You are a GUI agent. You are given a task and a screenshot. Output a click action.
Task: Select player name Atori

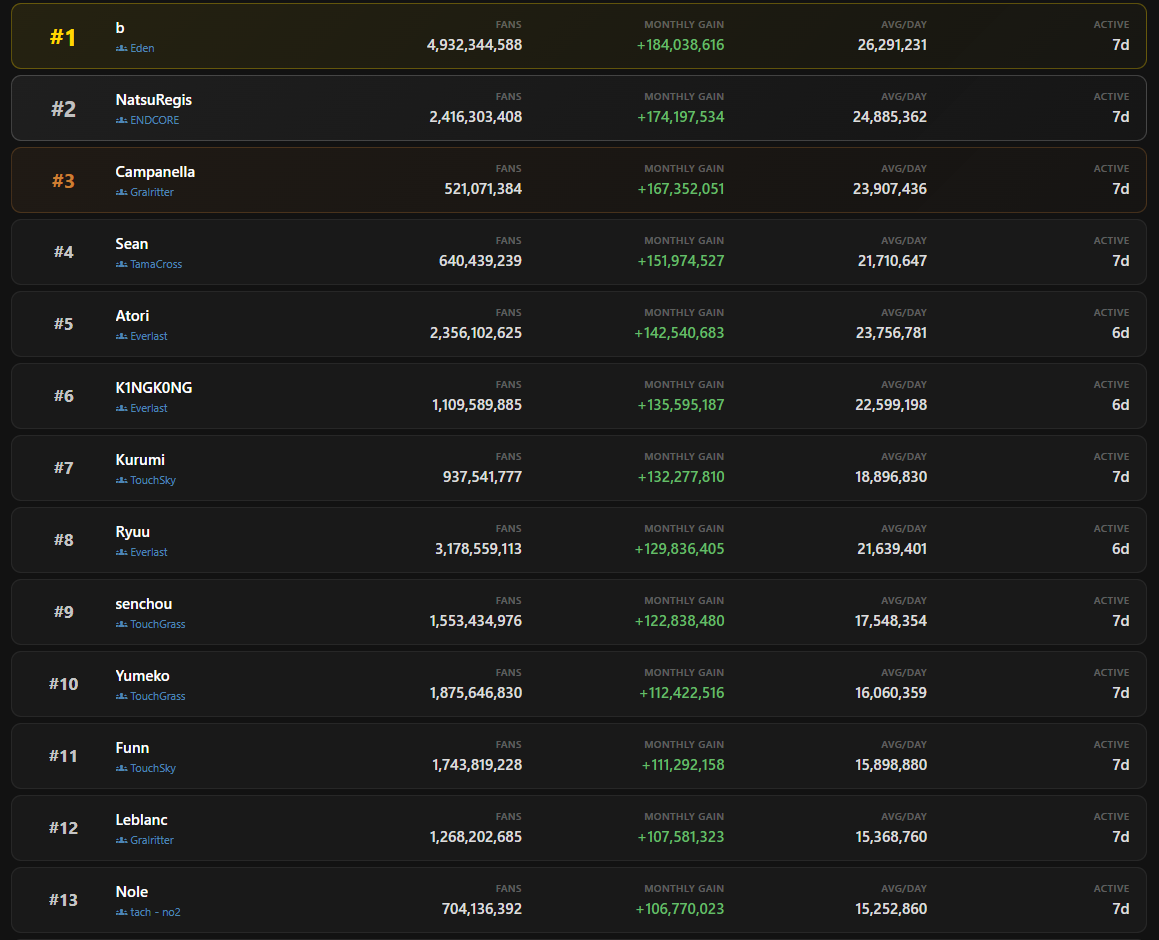[132, 316]
